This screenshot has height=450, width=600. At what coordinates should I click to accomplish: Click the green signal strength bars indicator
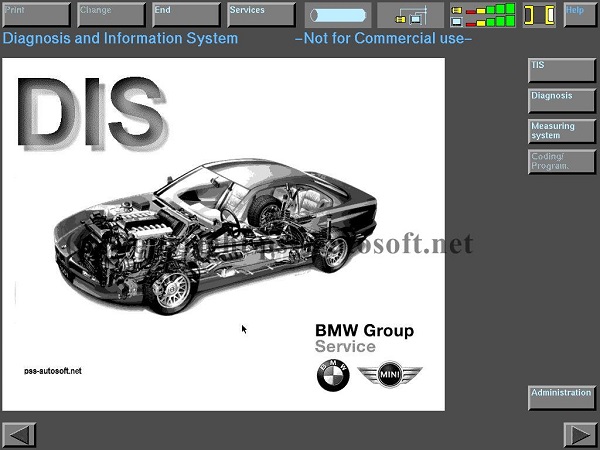[x=482, y=15]
